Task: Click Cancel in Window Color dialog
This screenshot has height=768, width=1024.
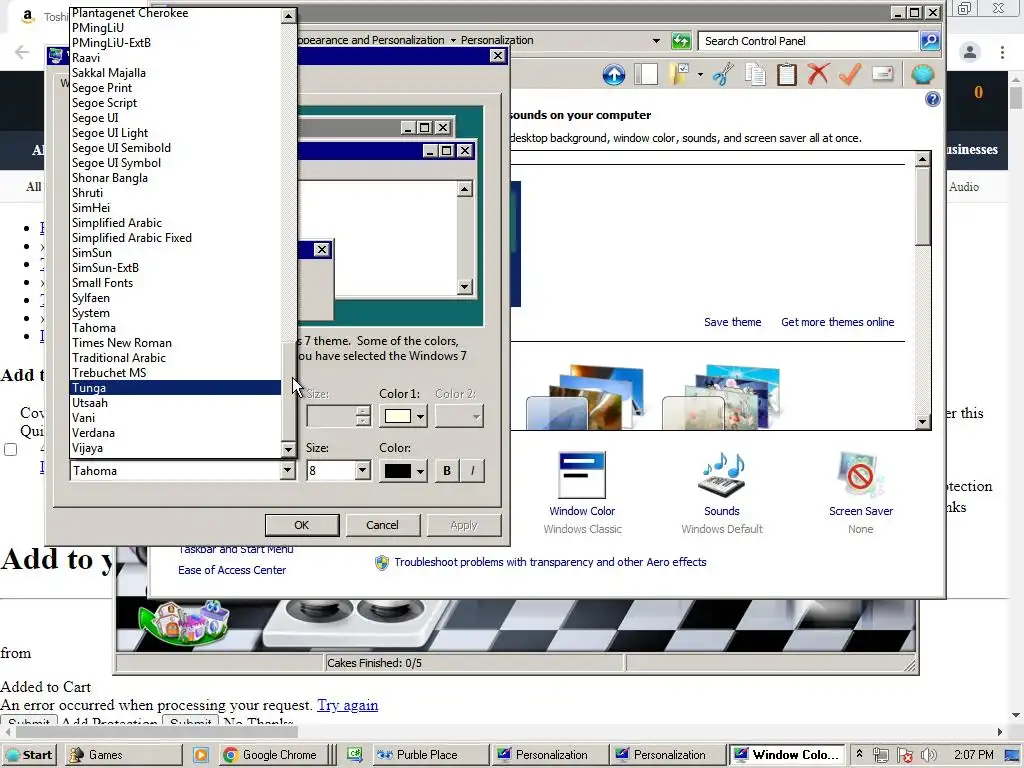Action: [382, 525]
